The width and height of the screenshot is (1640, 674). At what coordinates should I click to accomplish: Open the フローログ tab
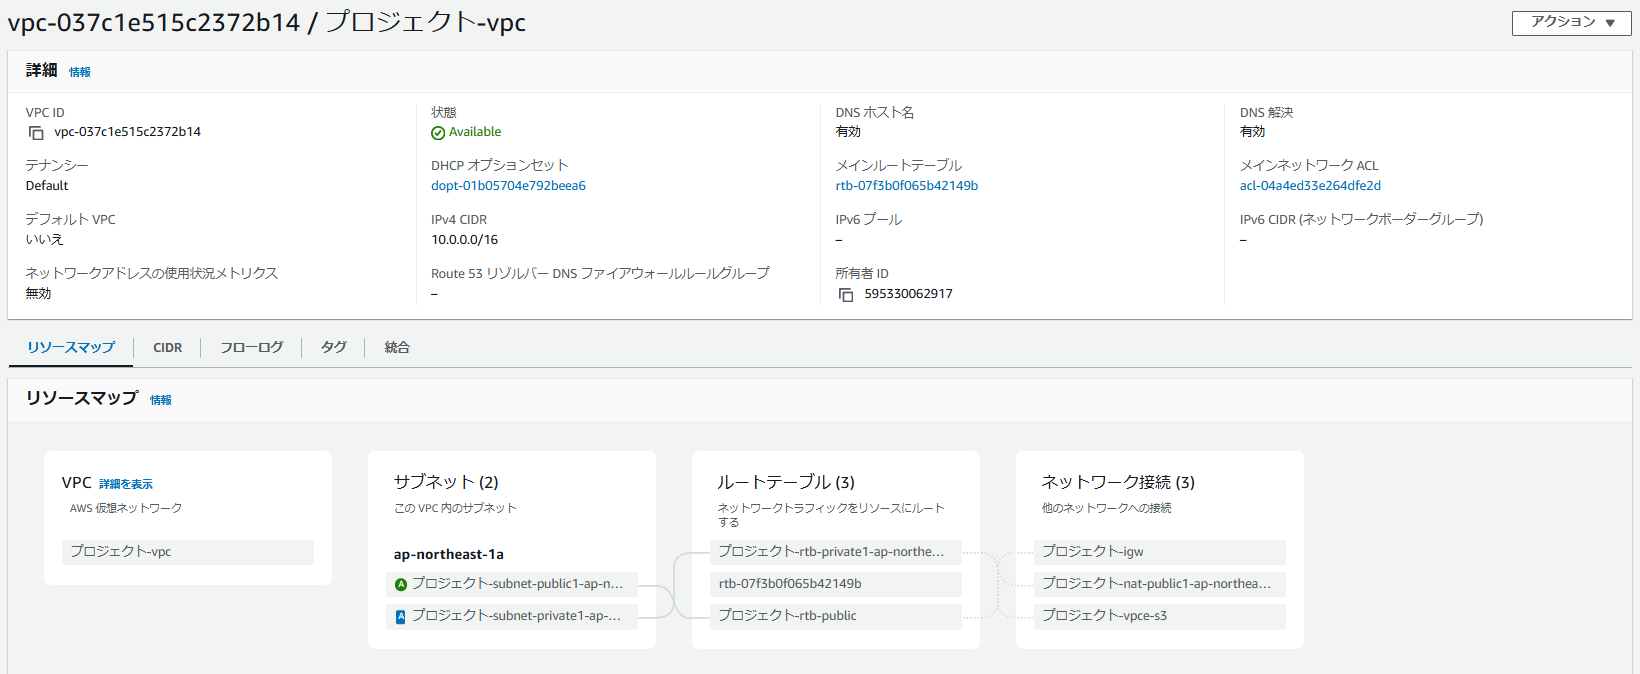(251, 347)
